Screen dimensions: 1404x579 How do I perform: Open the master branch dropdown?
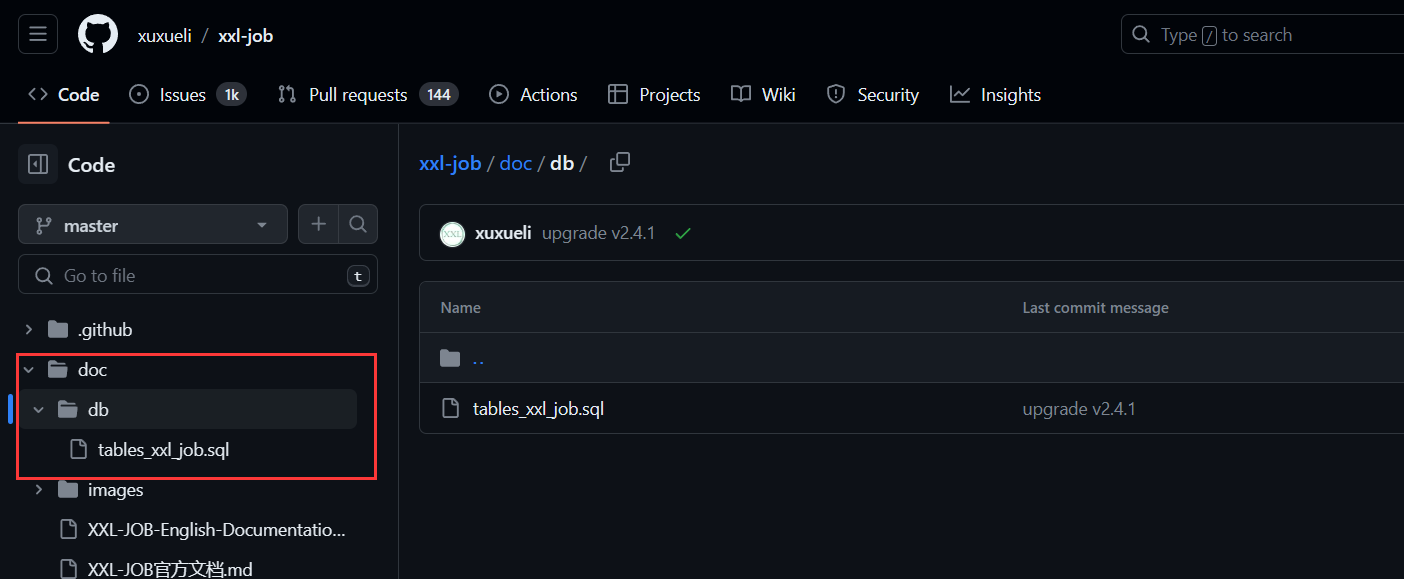click(x=153, y=226)
